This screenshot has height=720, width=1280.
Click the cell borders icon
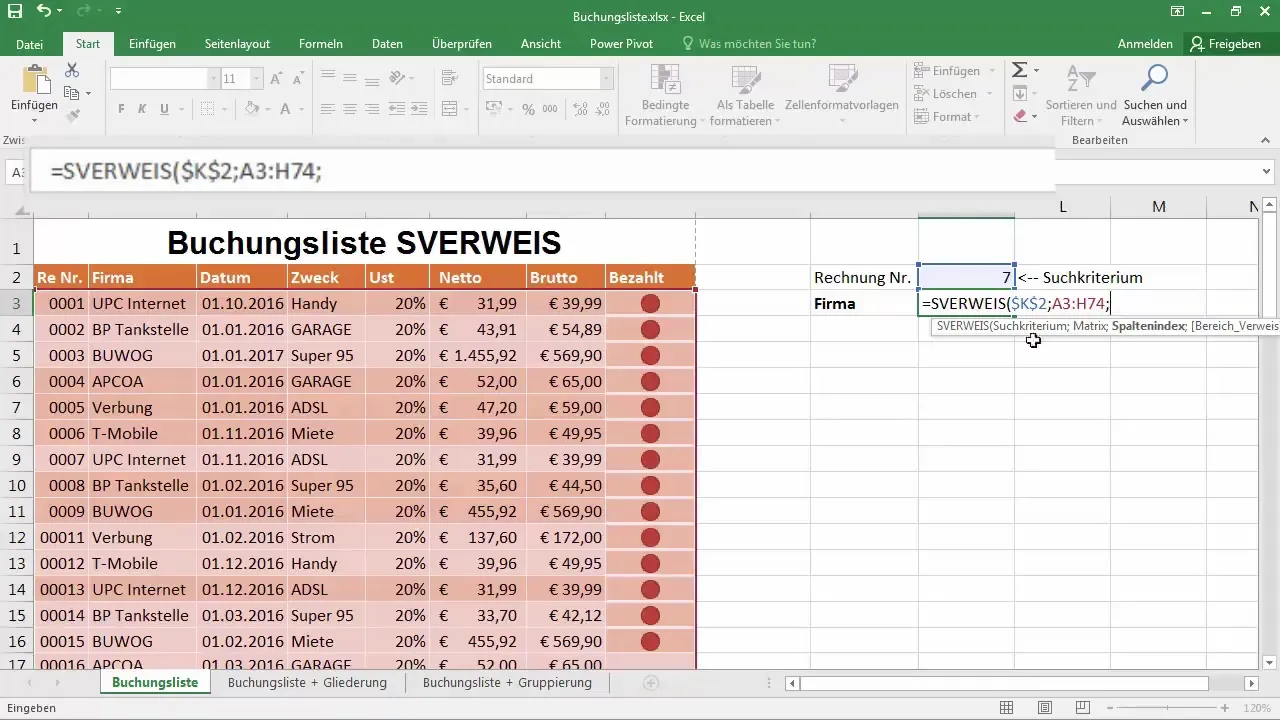point(207,109)
